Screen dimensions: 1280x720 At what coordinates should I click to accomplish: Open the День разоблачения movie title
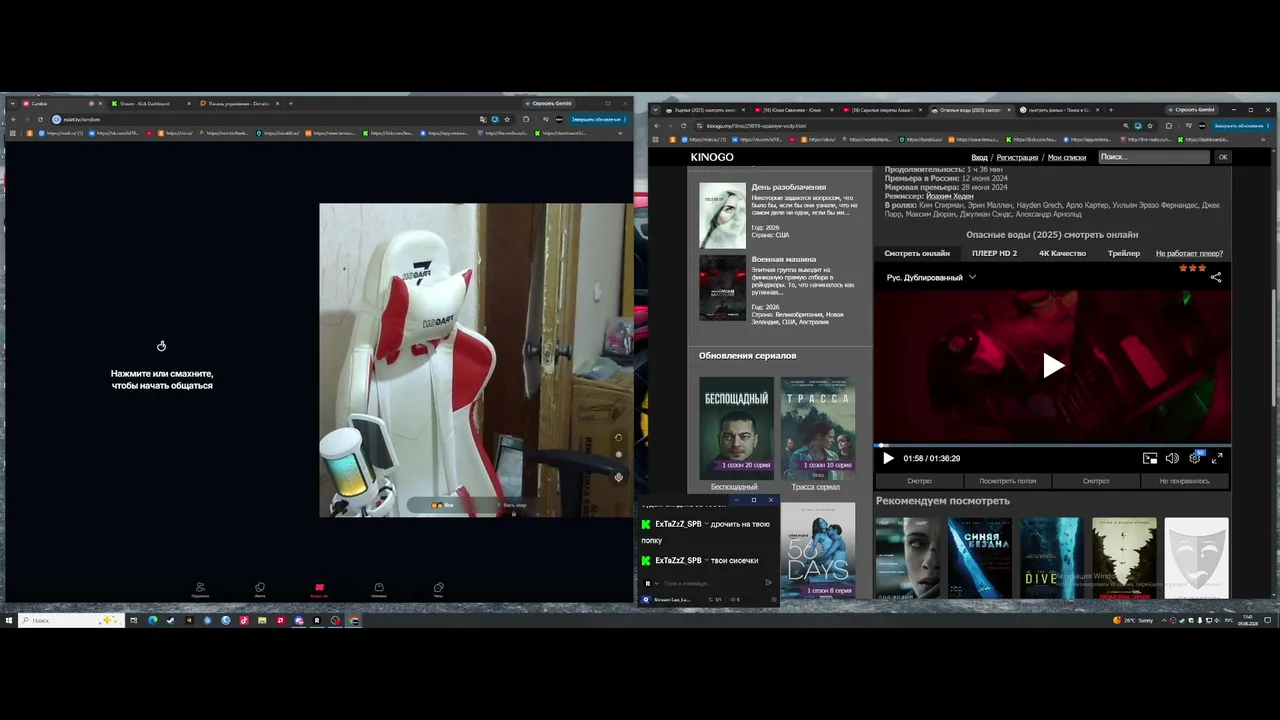pyautogui.click(x=789, y=187)
